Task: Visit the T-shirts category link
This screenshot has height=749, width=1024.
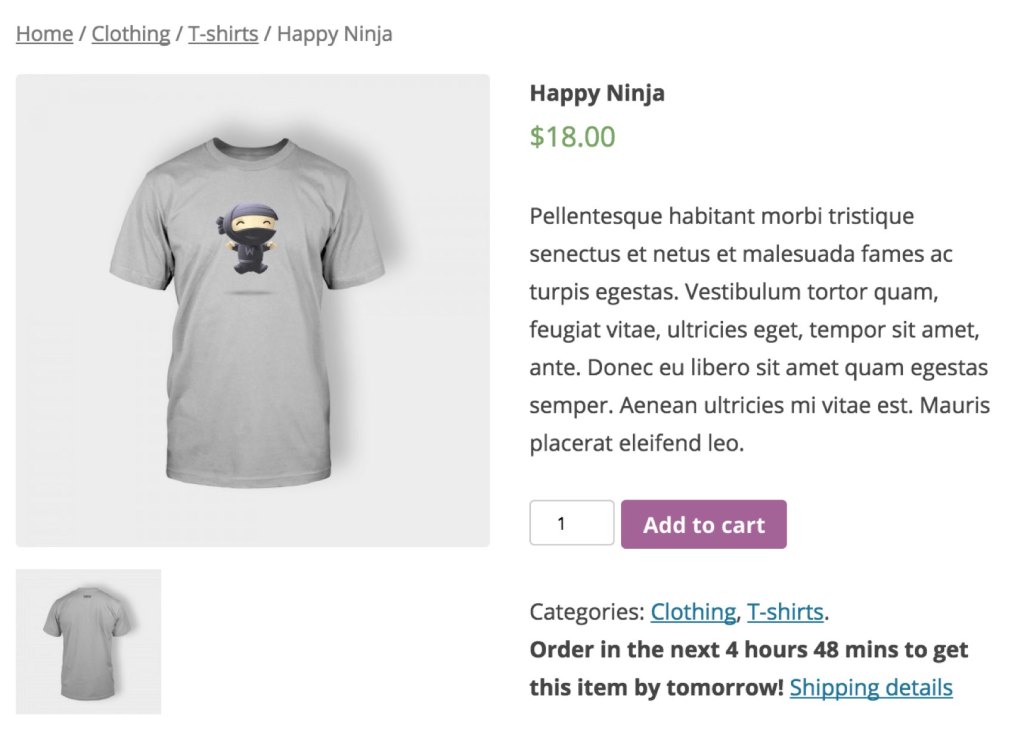Action: (784, 611)
